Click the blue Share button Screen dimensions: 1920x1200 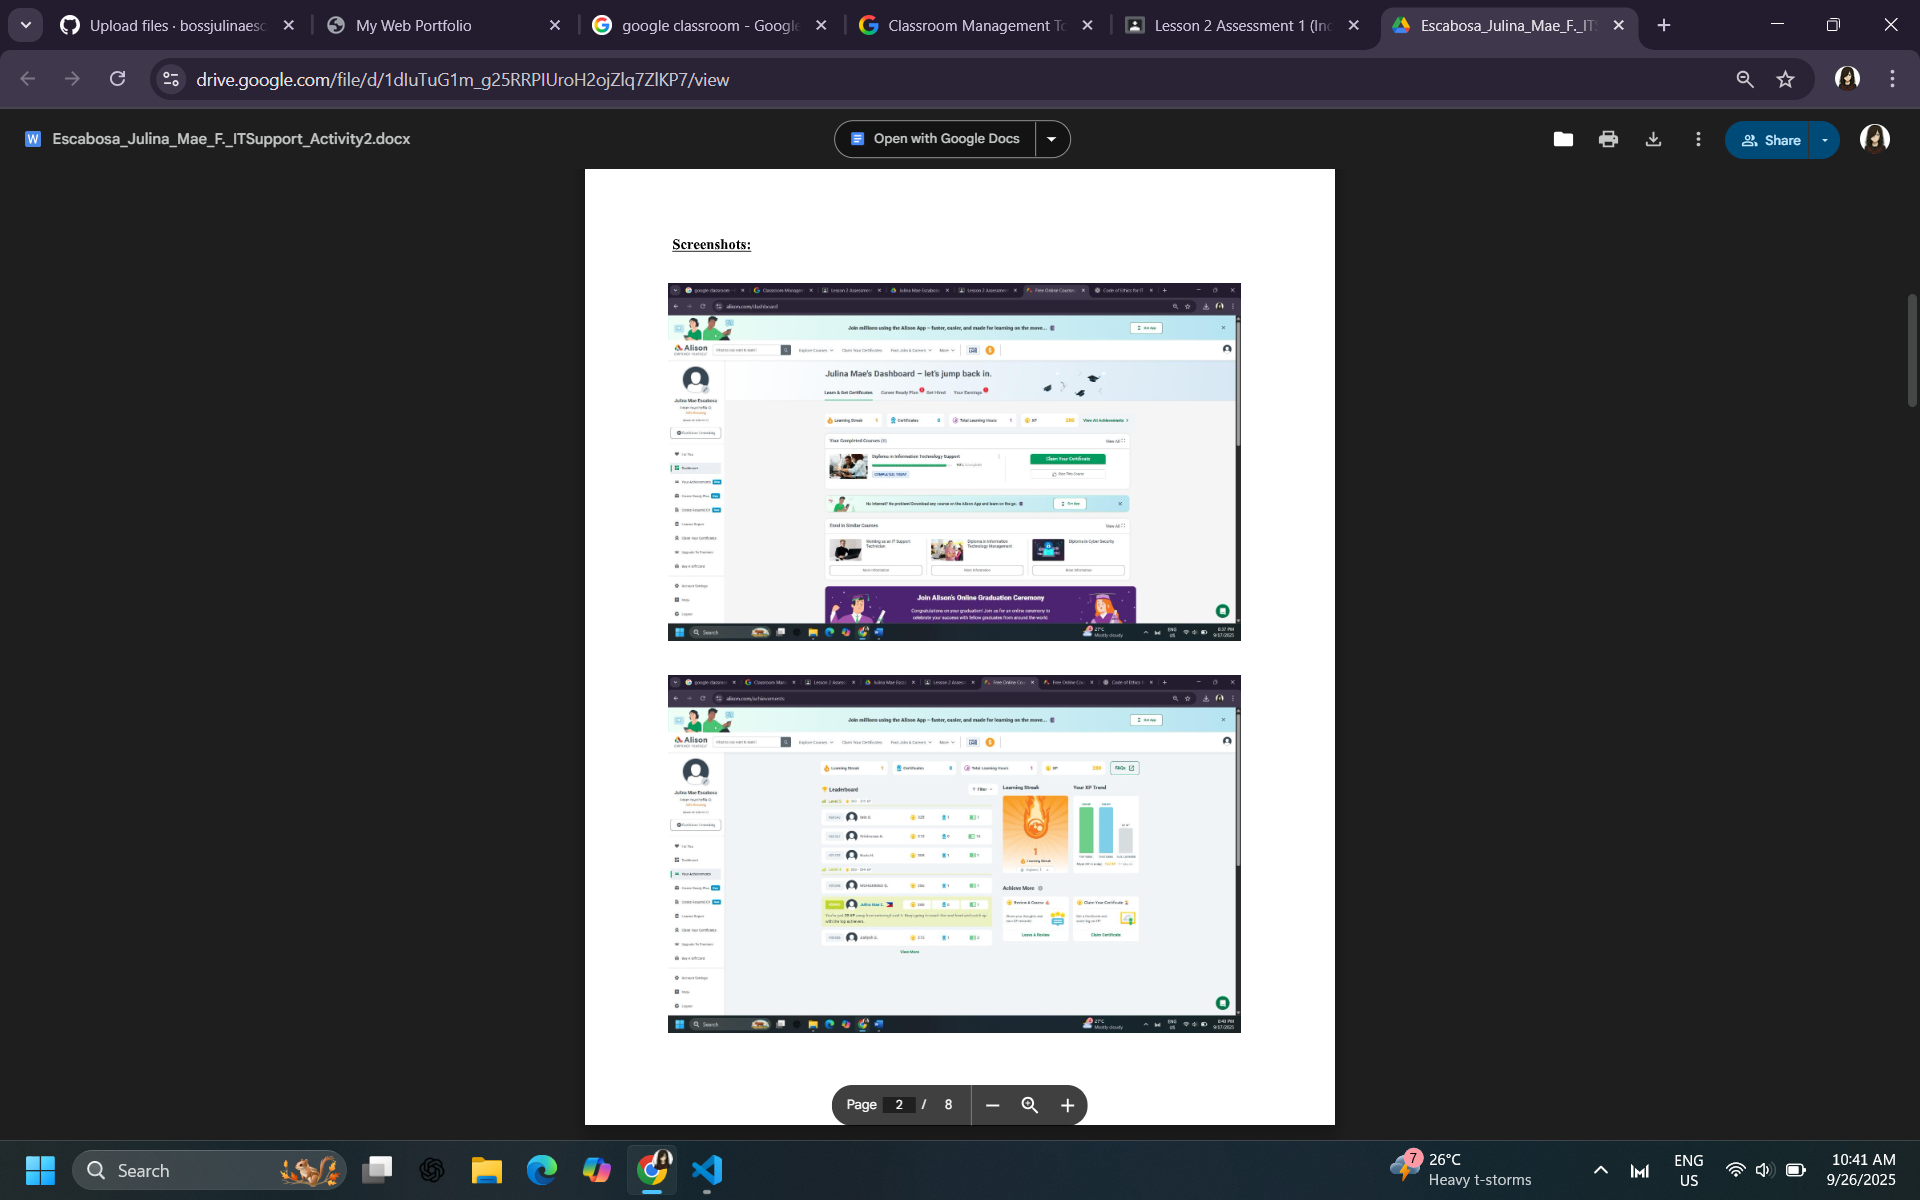[x=1770, y=140]
